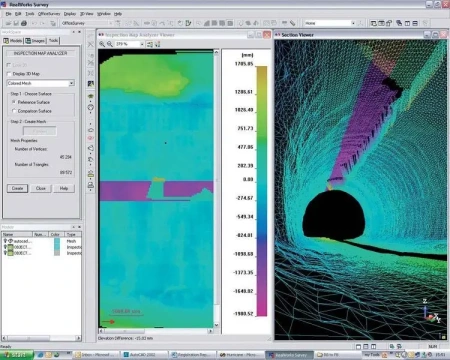
Task: Click the color scale settings icon in viewer toolbar
Action: pyautogui.click(x=150, y=44)
